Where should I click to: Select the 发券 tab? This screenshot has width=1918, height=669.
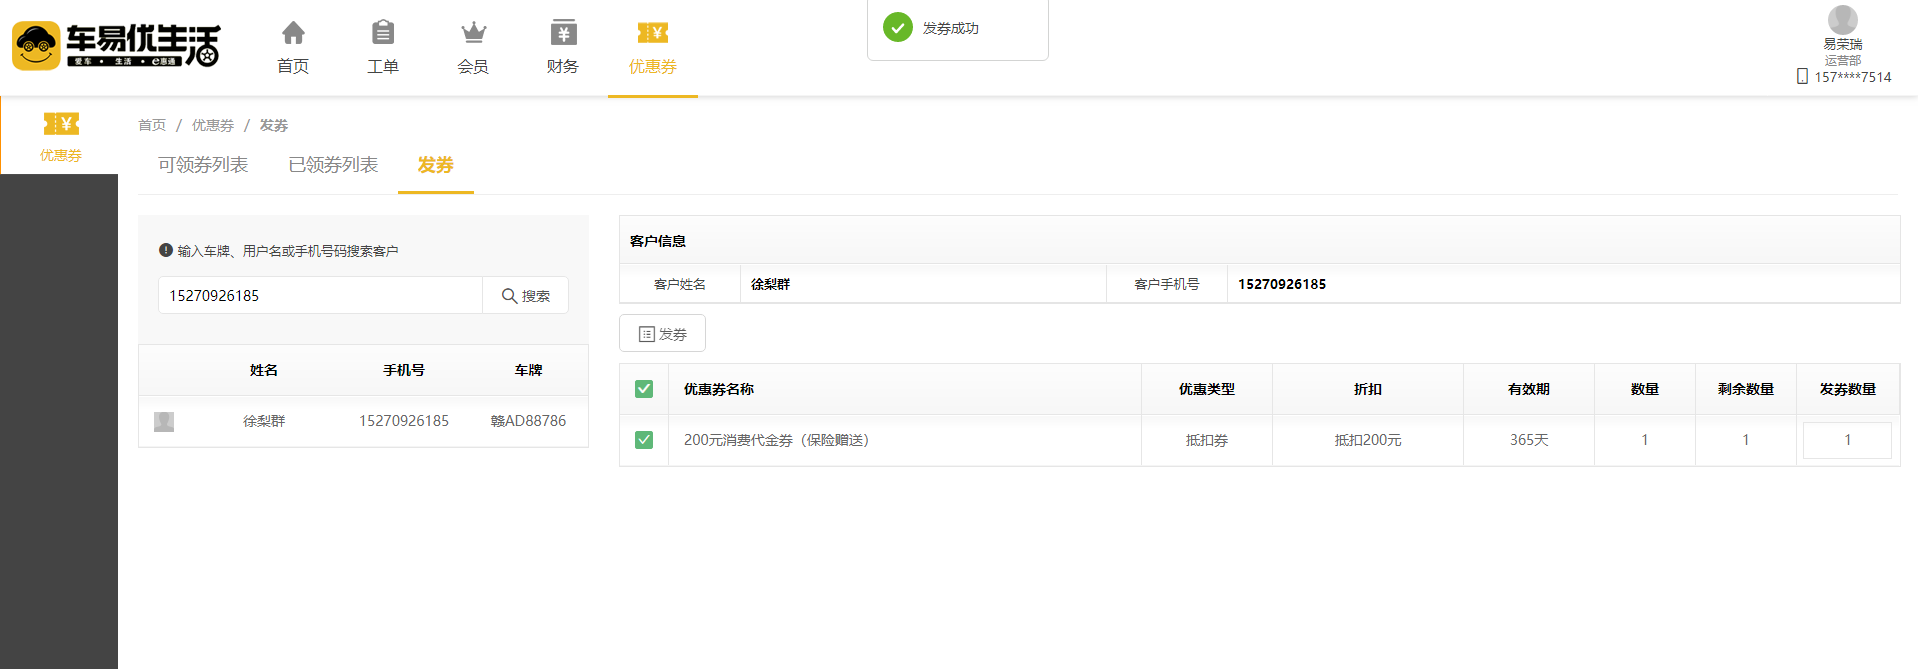coord(436,165)
